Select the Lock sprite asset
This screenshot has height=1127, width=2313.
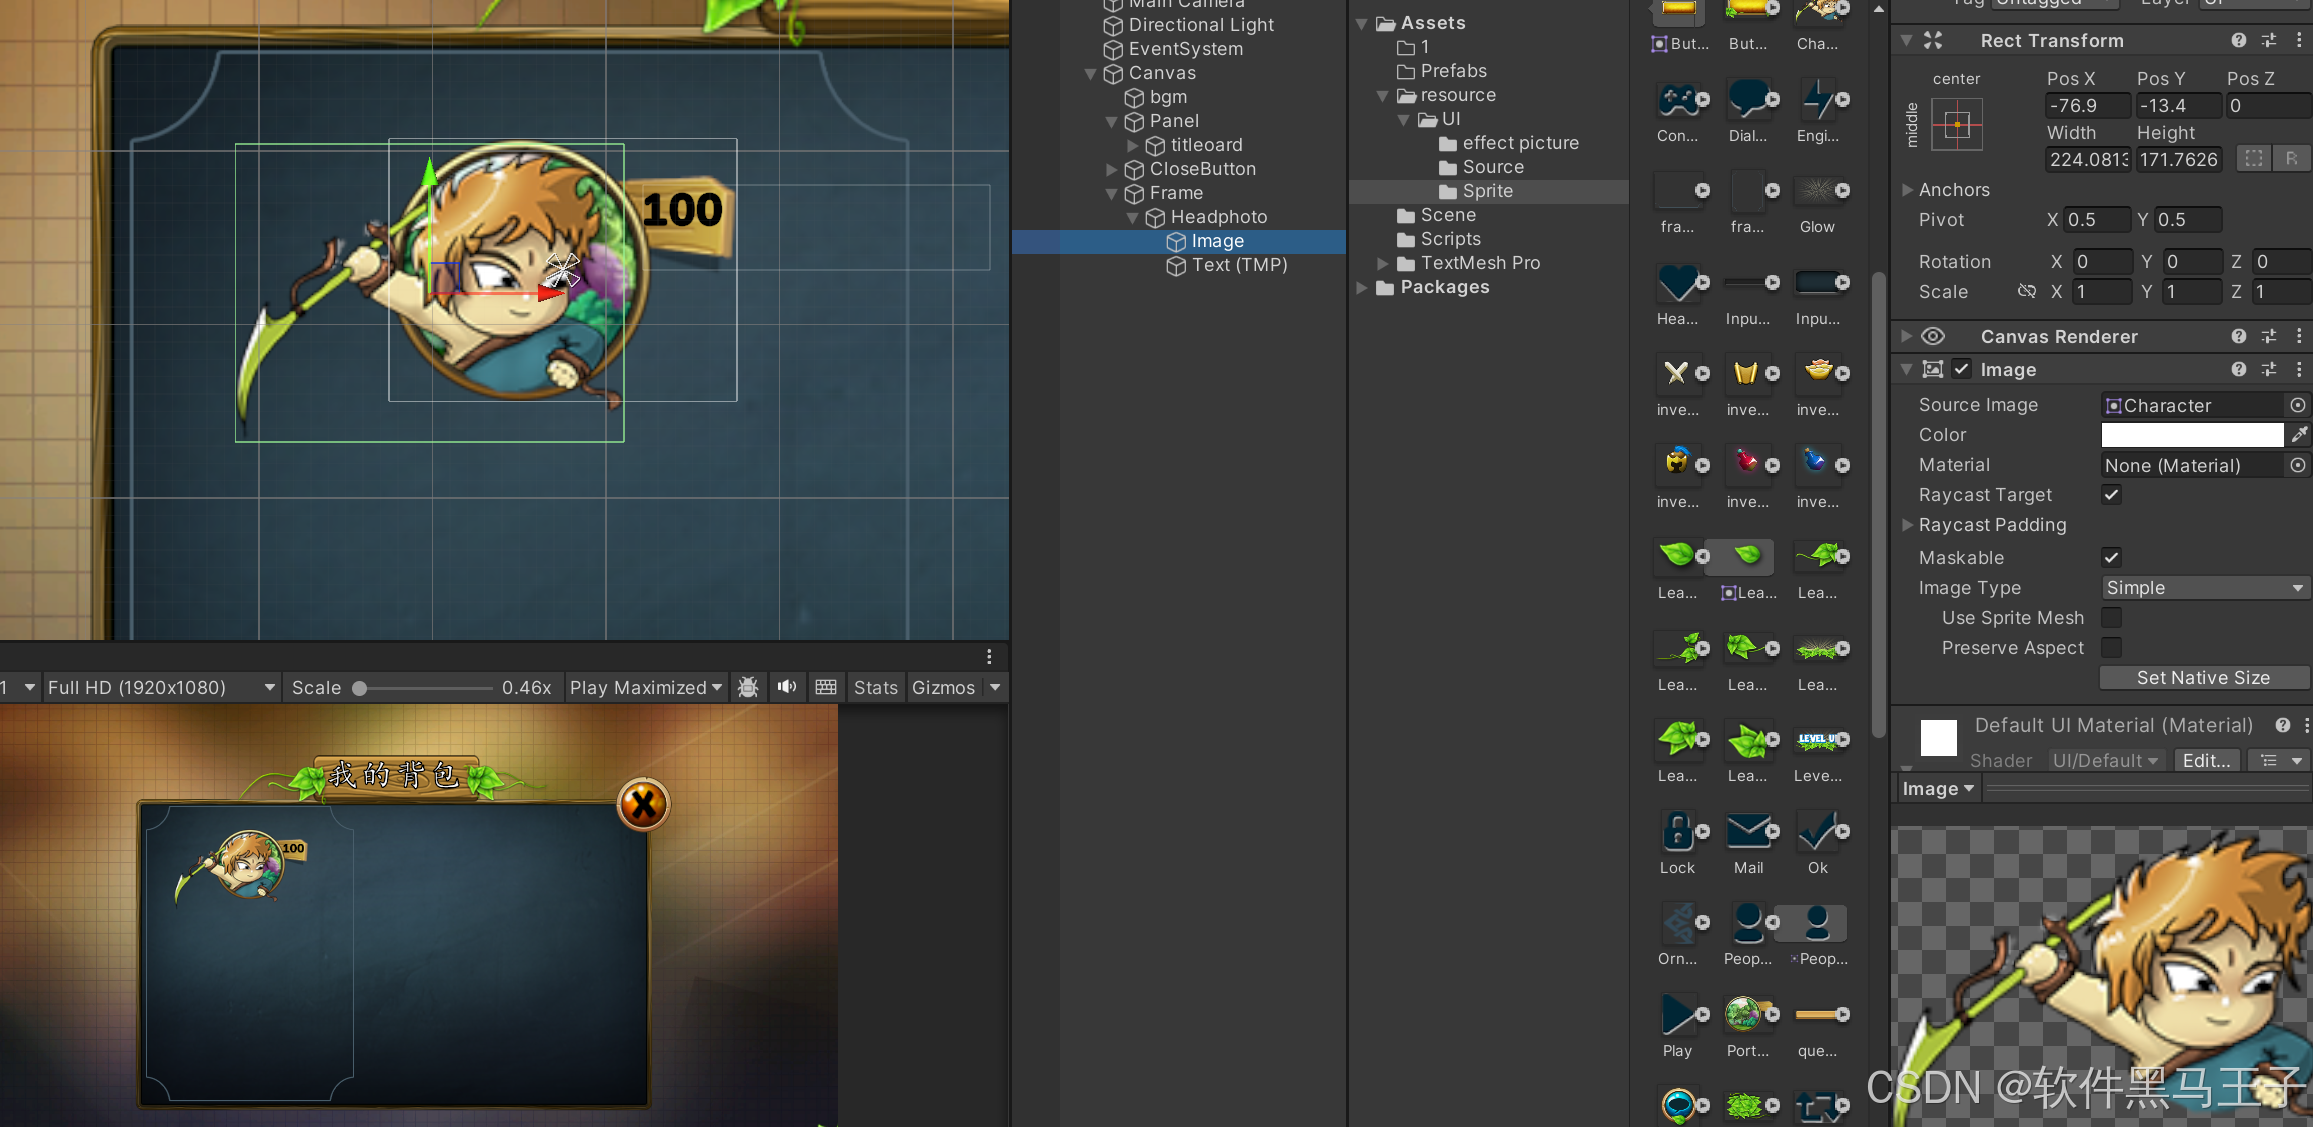[1677, 832]
